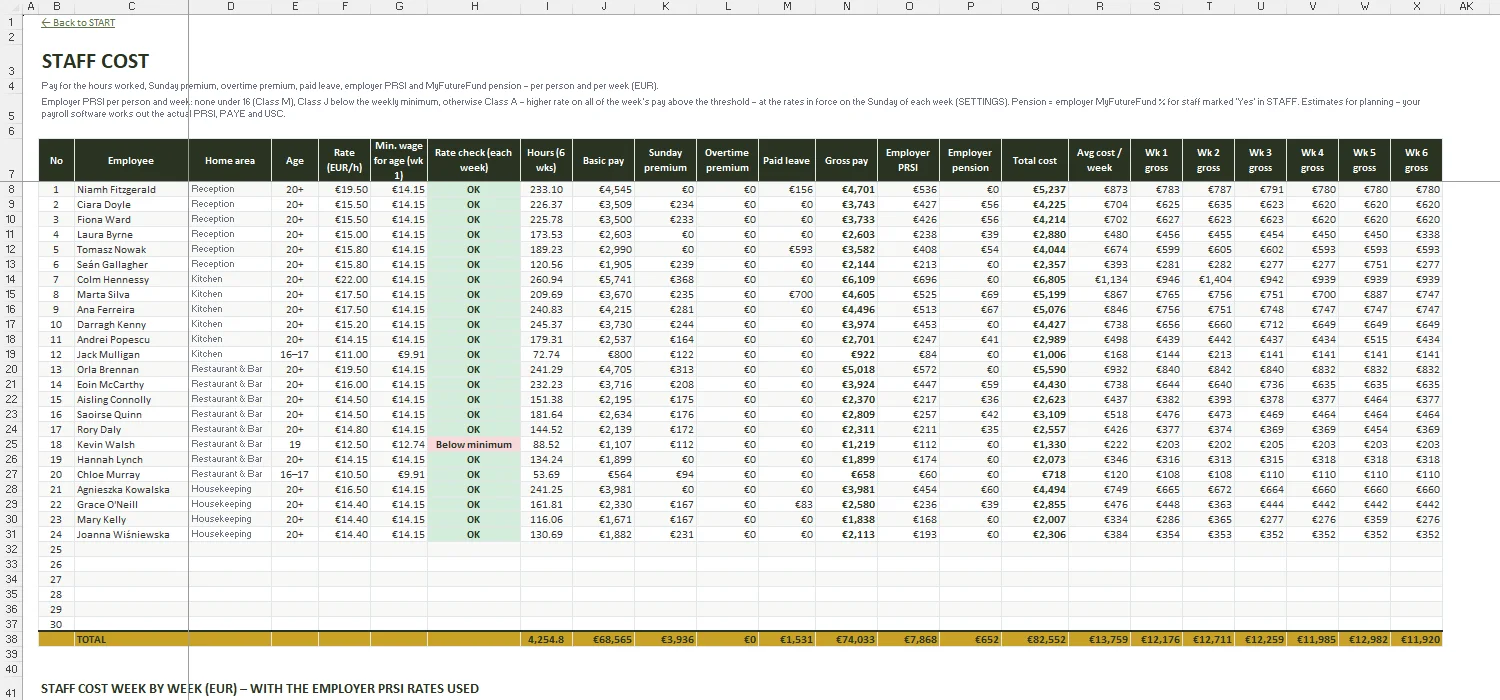This screenshot has width=1500, height=700.
Task: Click the 'Sunday premium' header cell
Action: tap(665, 160)
